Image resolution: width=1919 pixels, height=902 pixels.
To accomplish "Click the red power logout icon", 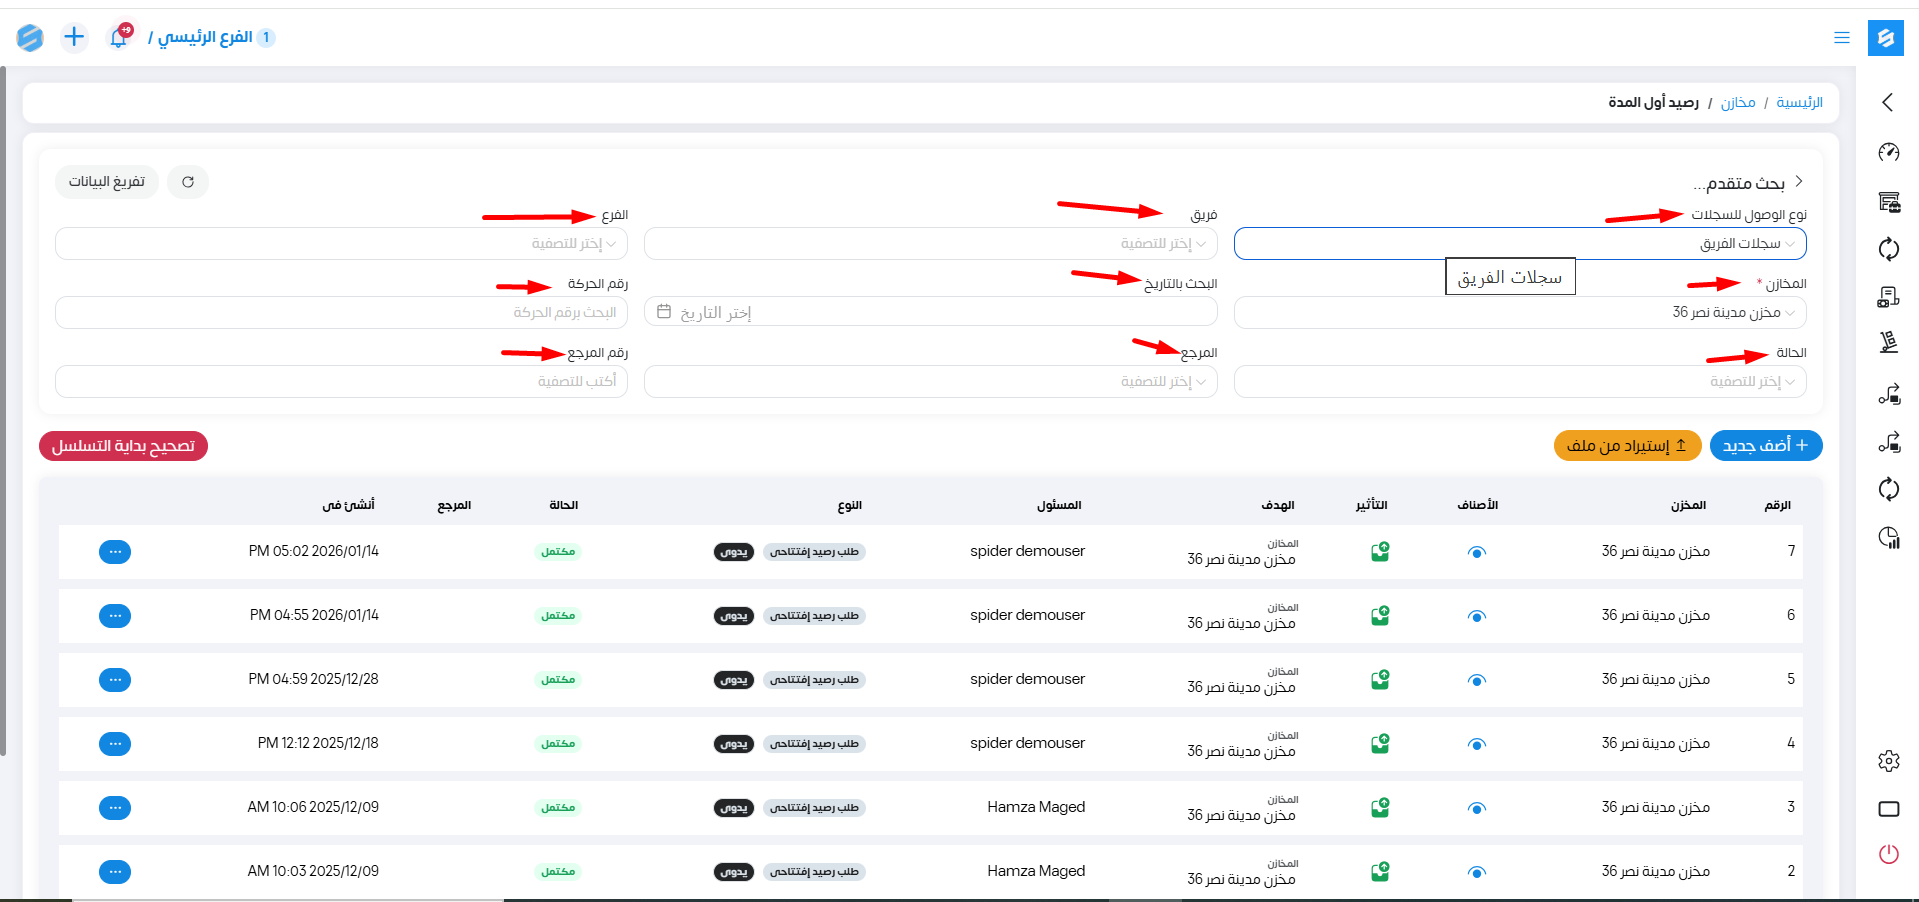I will (x=1888, y=854).
